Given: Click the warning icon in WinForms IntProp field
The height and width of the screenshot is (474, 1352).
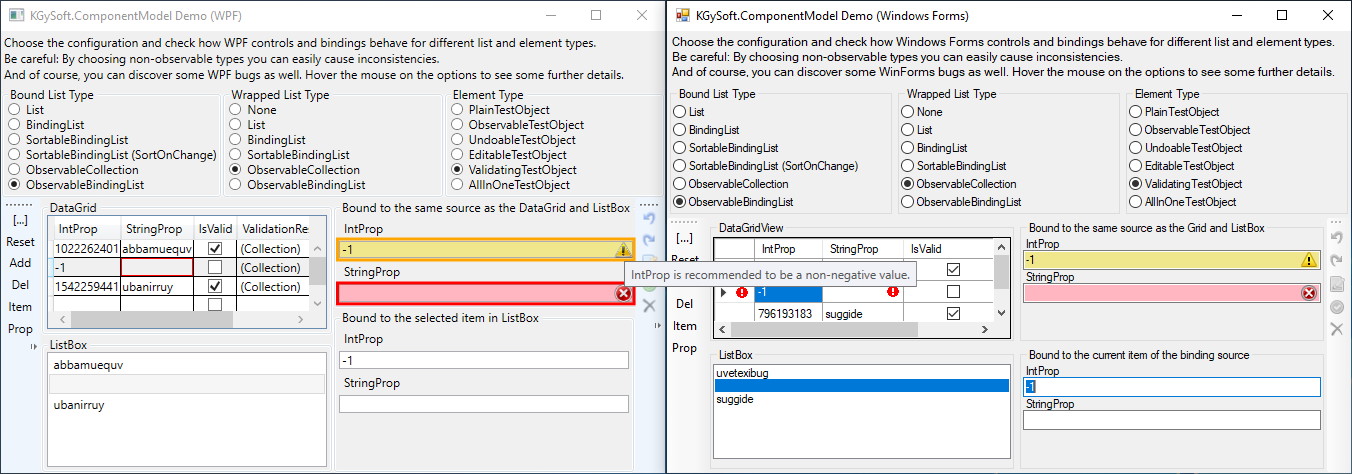Looking at the screenshot, I should click(x=1308, y=260).
